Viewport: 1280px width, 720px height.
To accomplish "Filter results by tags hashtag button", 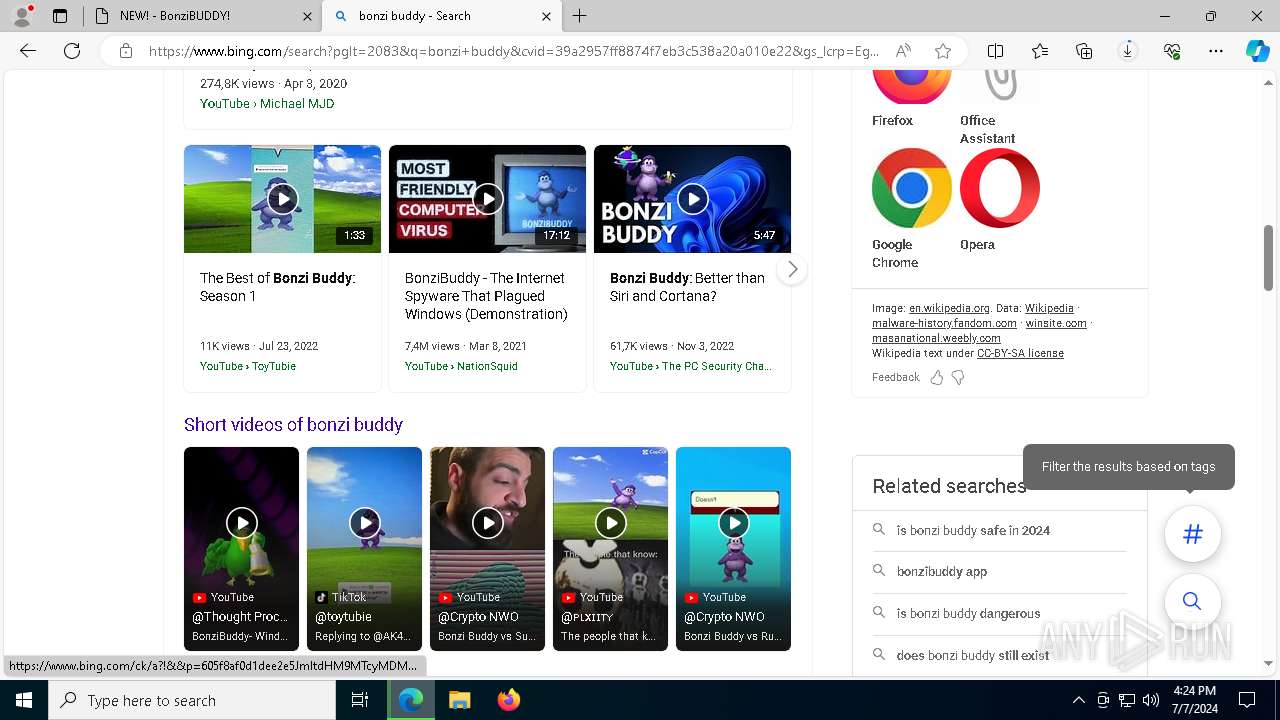I will click(1192, 534).
